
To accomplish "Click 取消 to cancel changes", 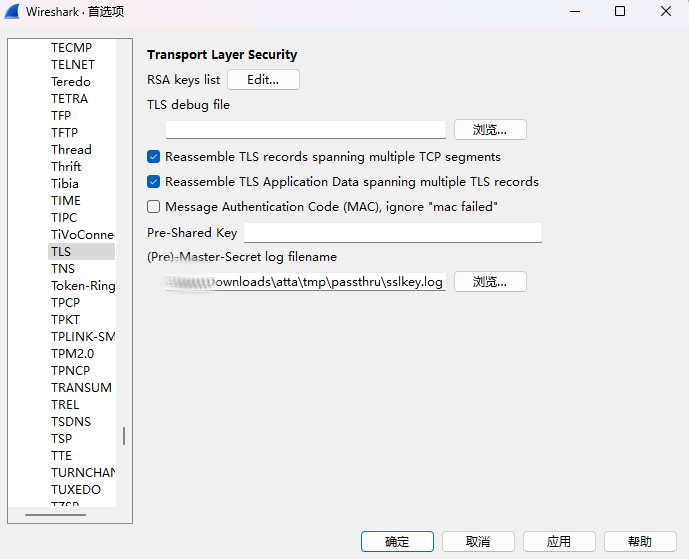I will (478, 541).
